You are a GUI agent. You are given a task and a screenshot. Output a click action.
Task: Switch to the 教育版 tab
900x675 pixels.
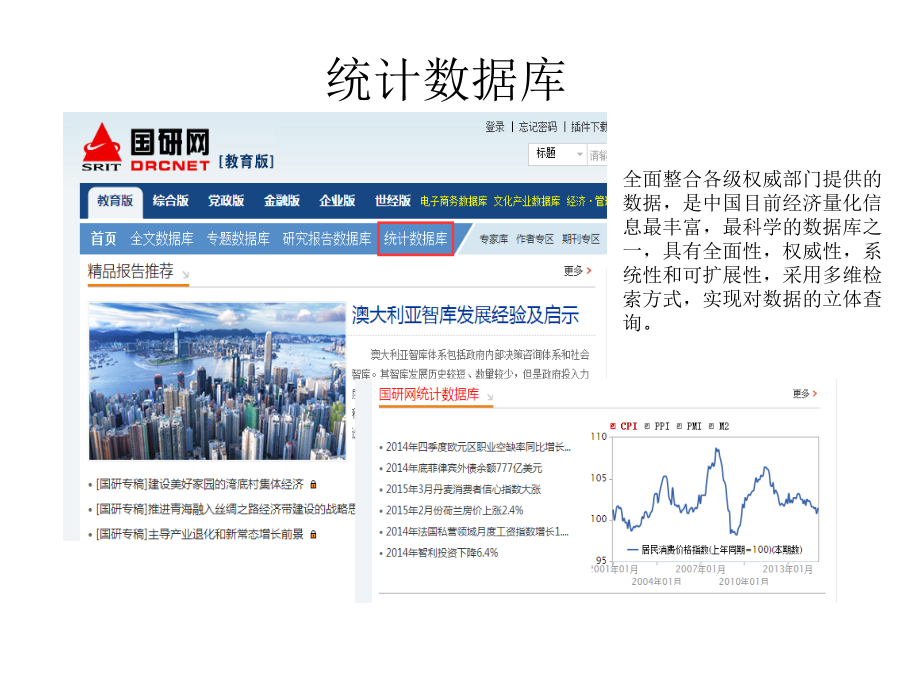pyautogui.click(x=115, y=201)
